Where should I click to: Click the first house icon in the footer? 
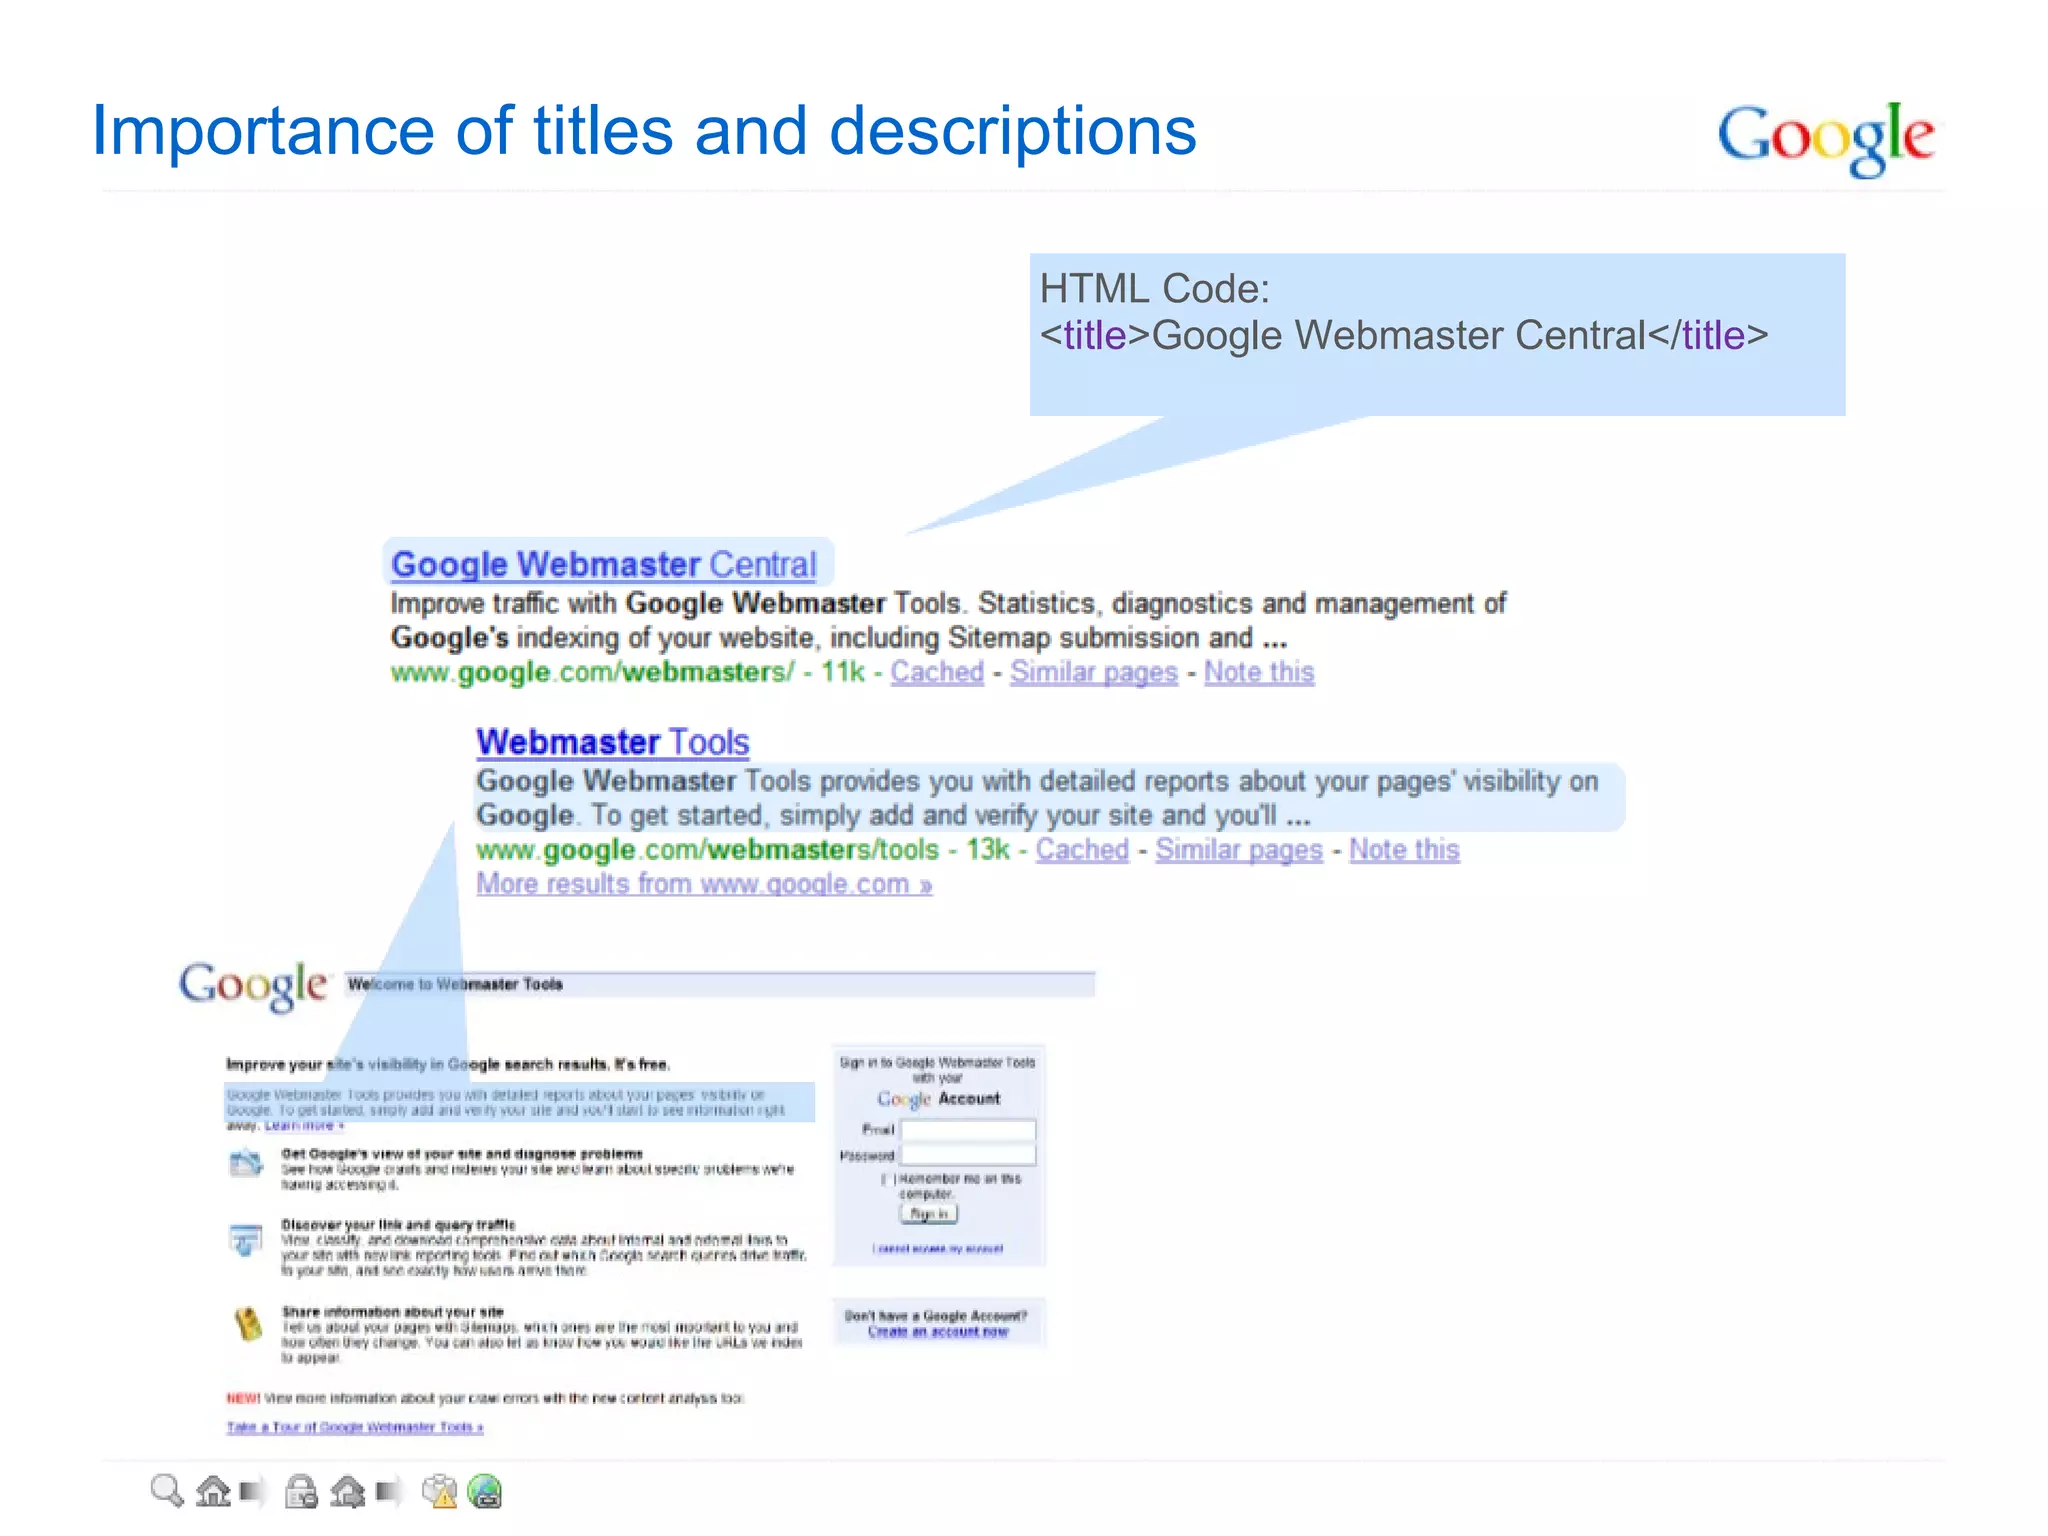click(x=213, y=1491)
